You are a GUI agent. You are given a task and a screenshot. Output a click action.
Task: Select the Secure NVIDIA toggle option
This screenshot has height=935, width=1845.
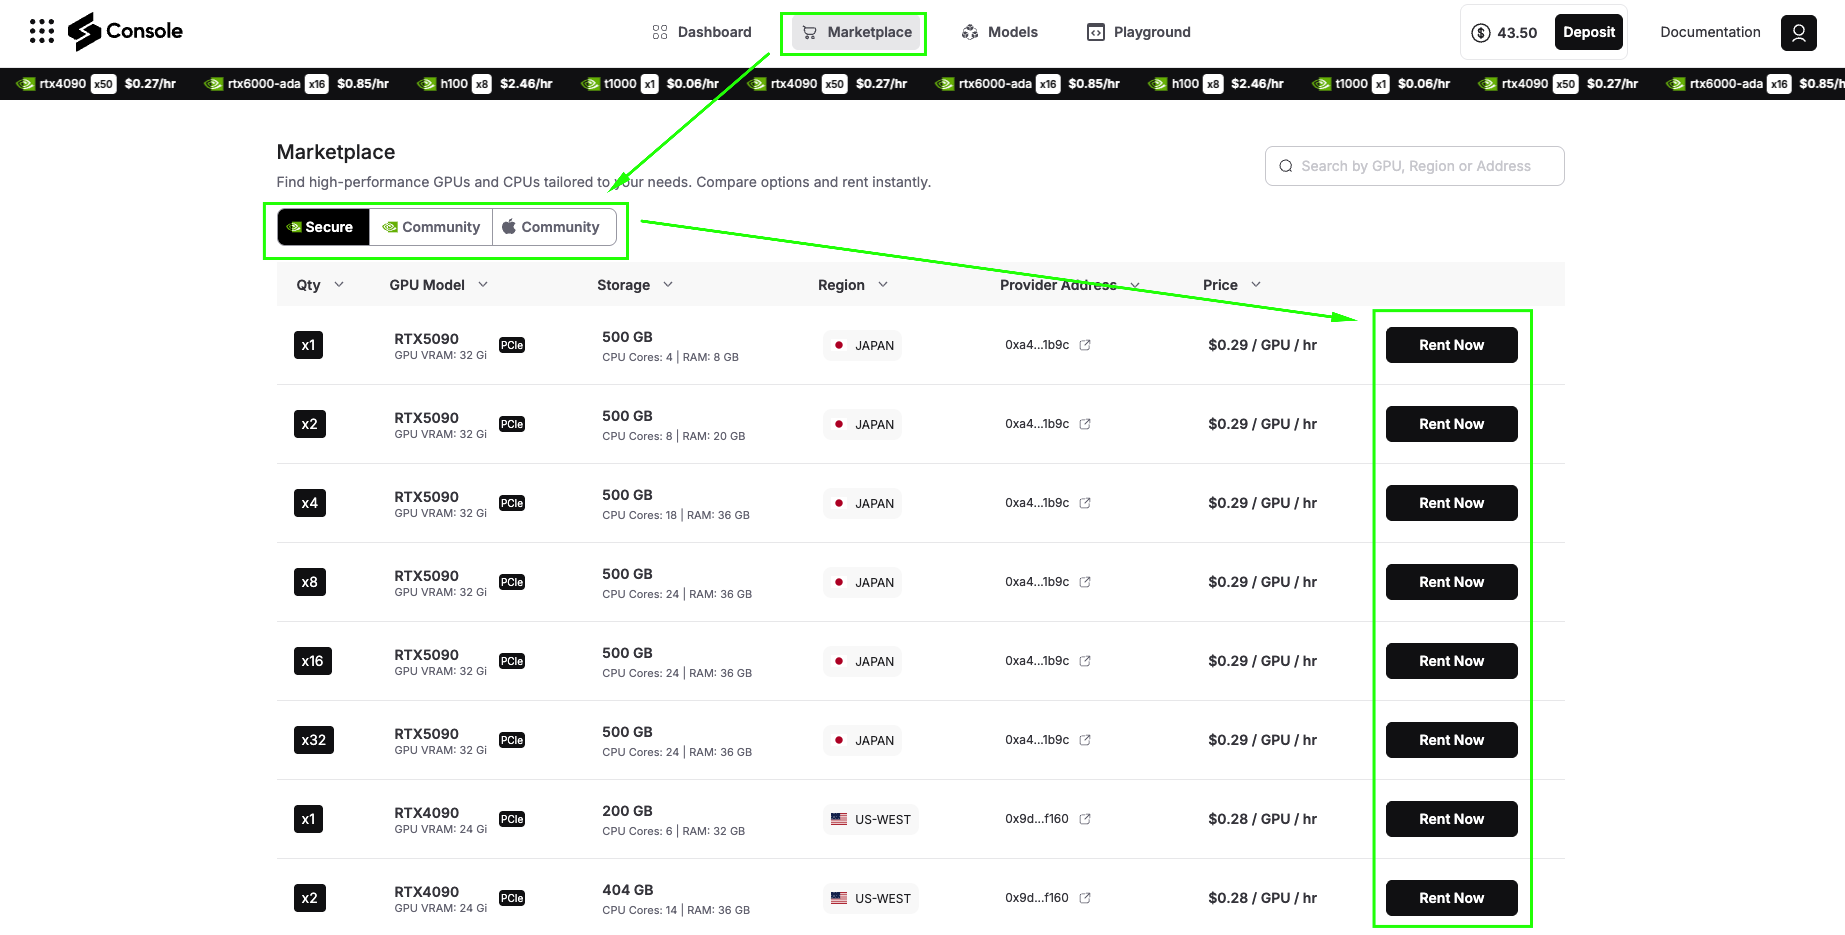[x=322, y=227]
